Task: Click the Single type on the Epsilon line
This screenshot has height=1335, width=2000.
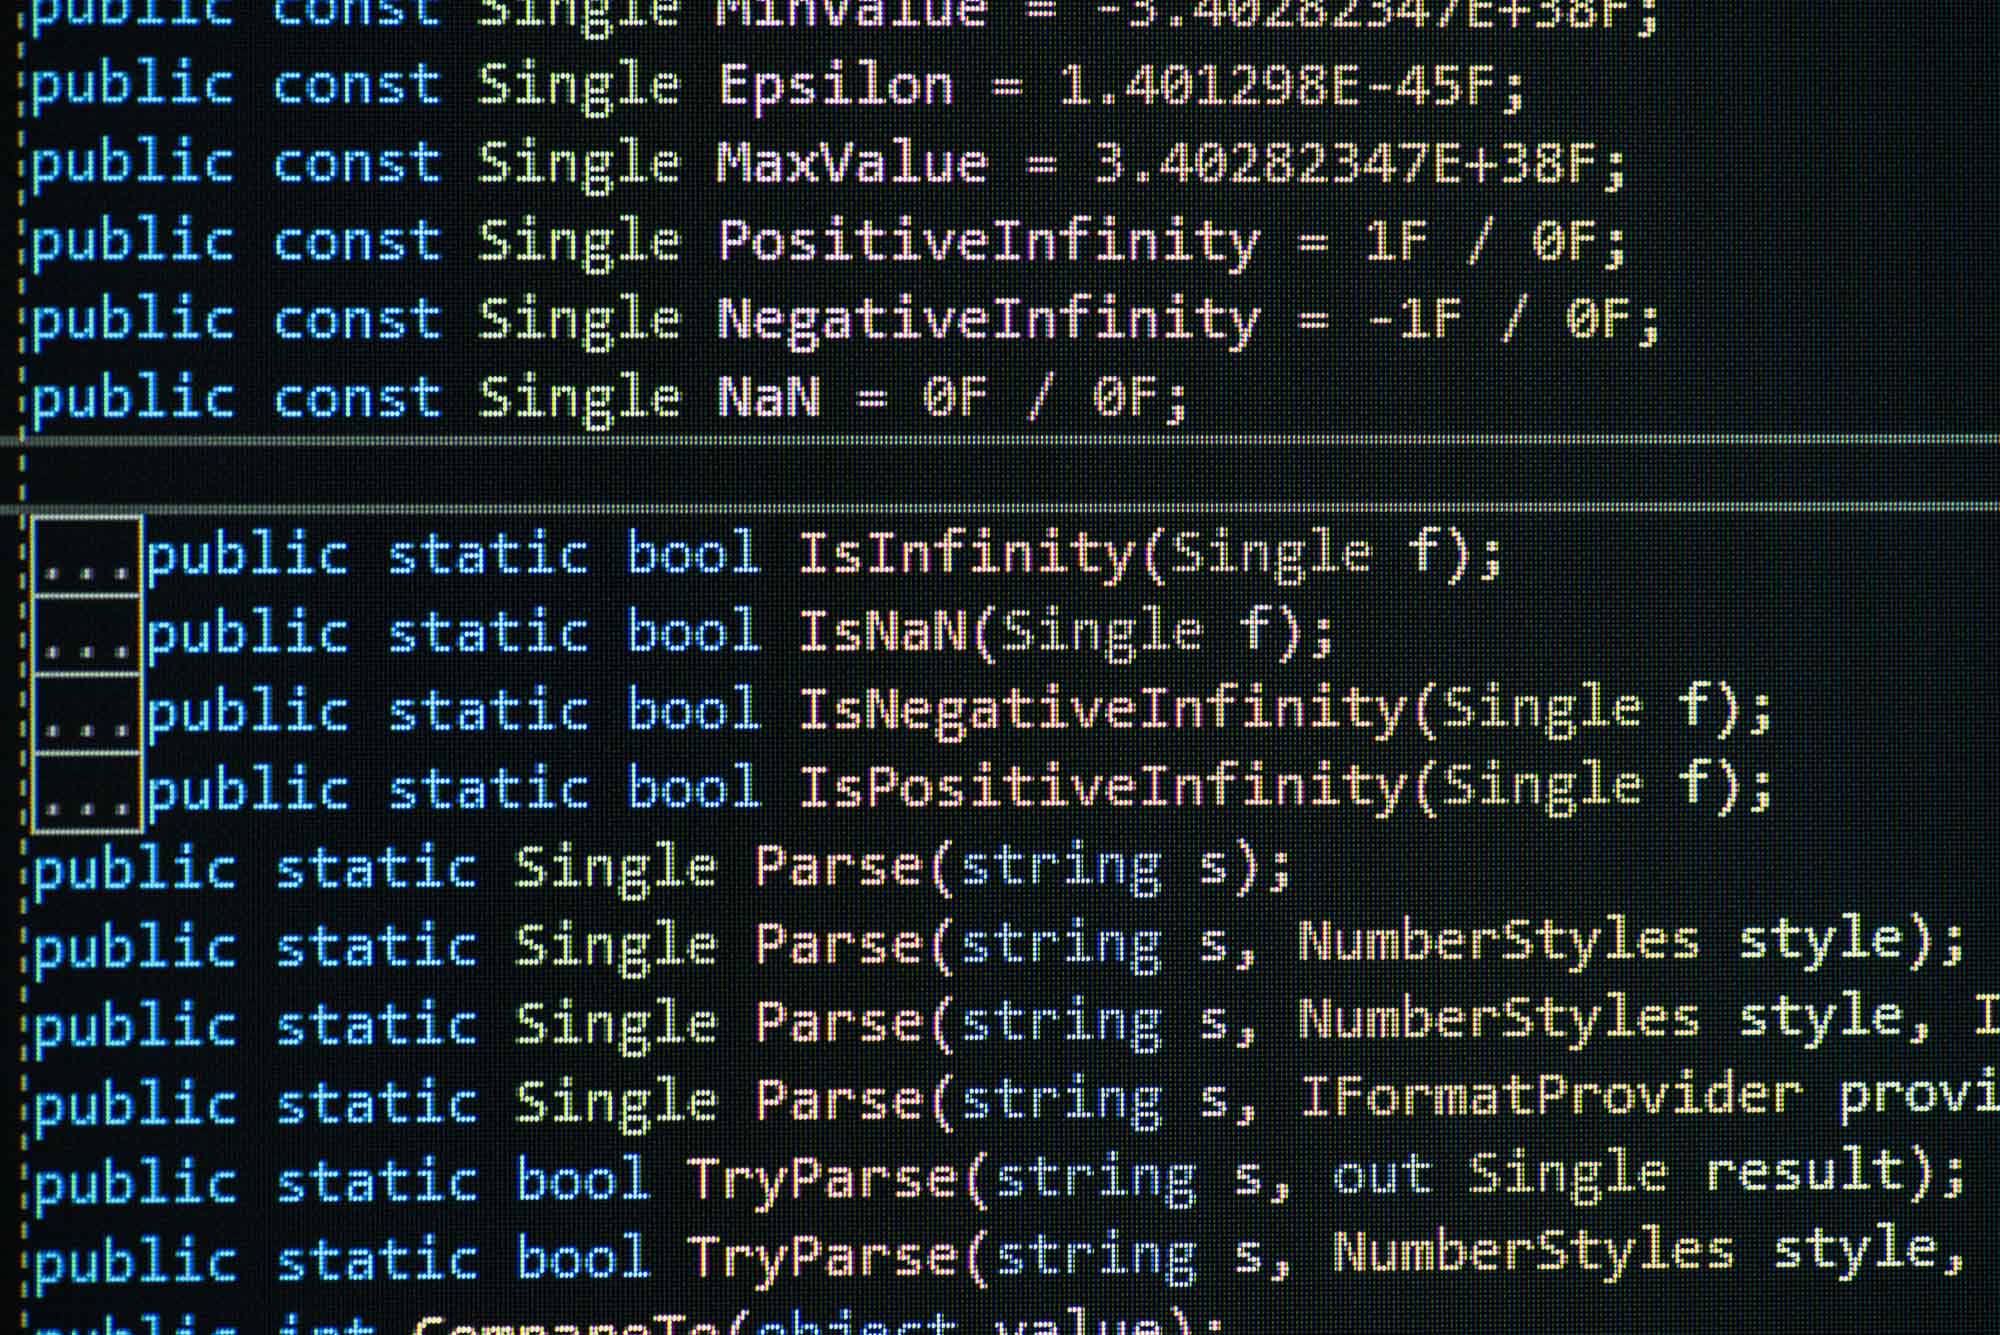Action: [x=579, y=88]
